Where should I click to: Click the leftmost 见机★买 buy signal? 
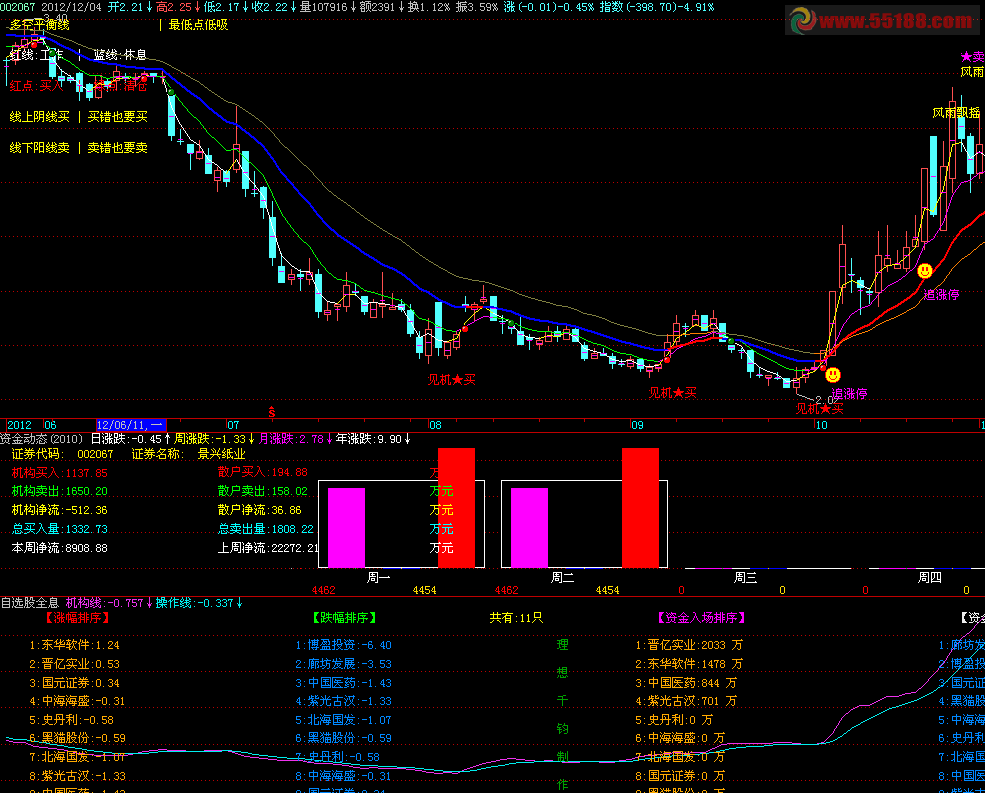tap(451, 380)
